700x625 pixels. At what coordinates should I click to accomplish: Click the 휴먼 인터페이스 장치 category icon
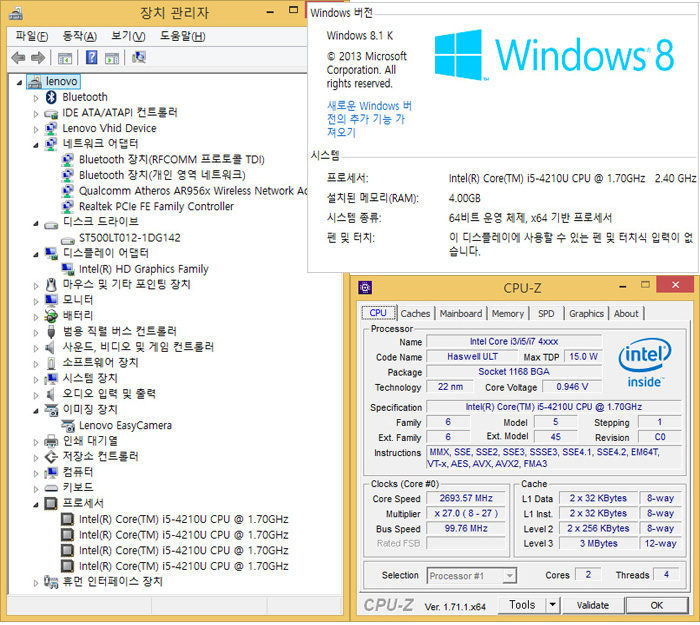point(51,582)
